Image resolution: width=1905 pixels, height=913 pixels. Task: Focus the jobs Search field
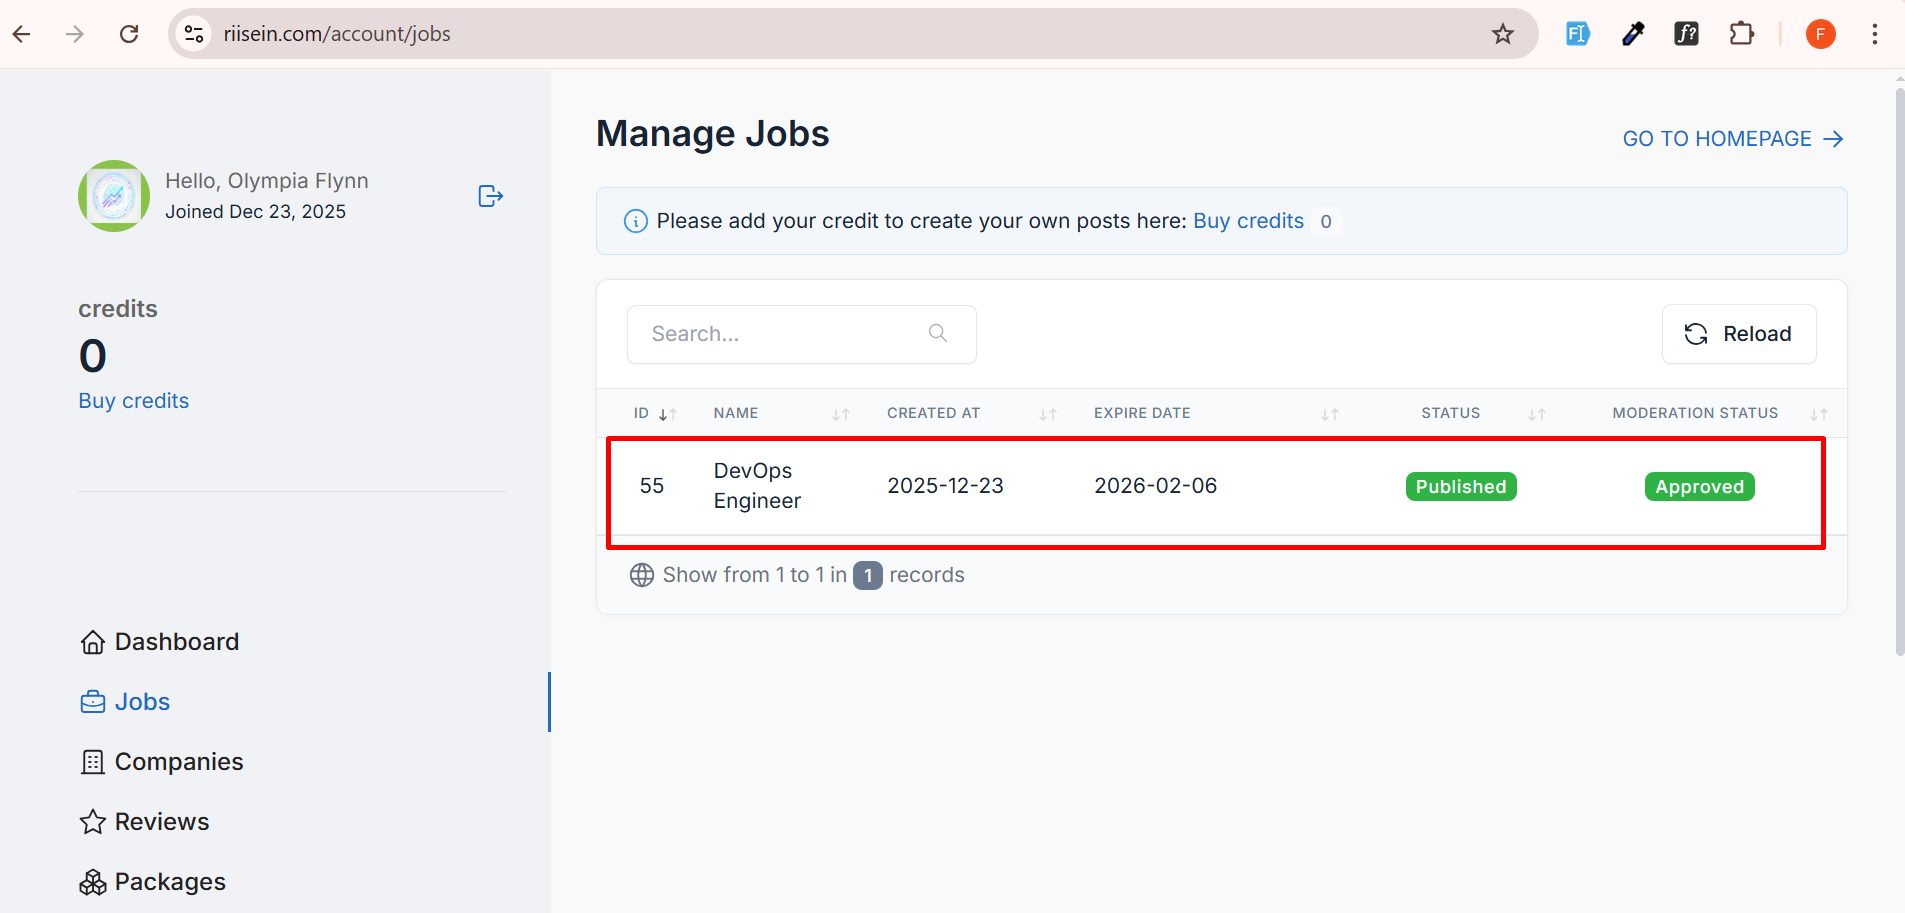point(785,334)
